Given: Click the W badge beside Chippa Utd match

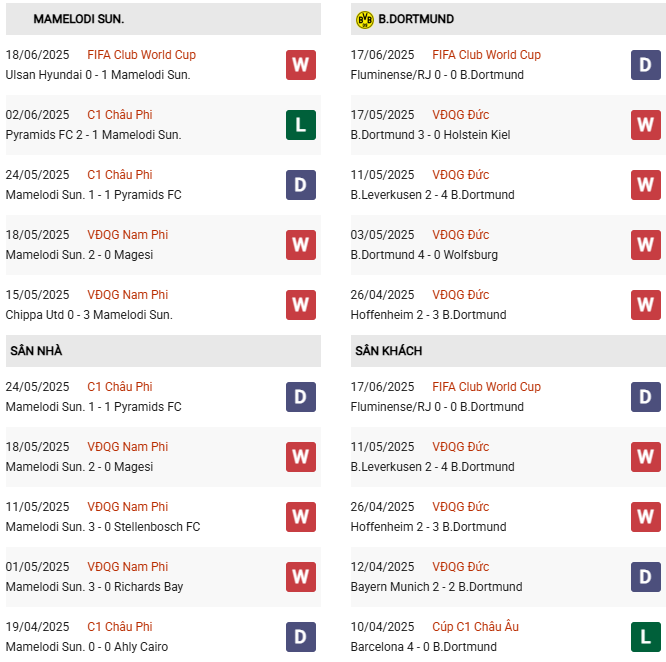Looking at the screenshot, I should (300, 305).
